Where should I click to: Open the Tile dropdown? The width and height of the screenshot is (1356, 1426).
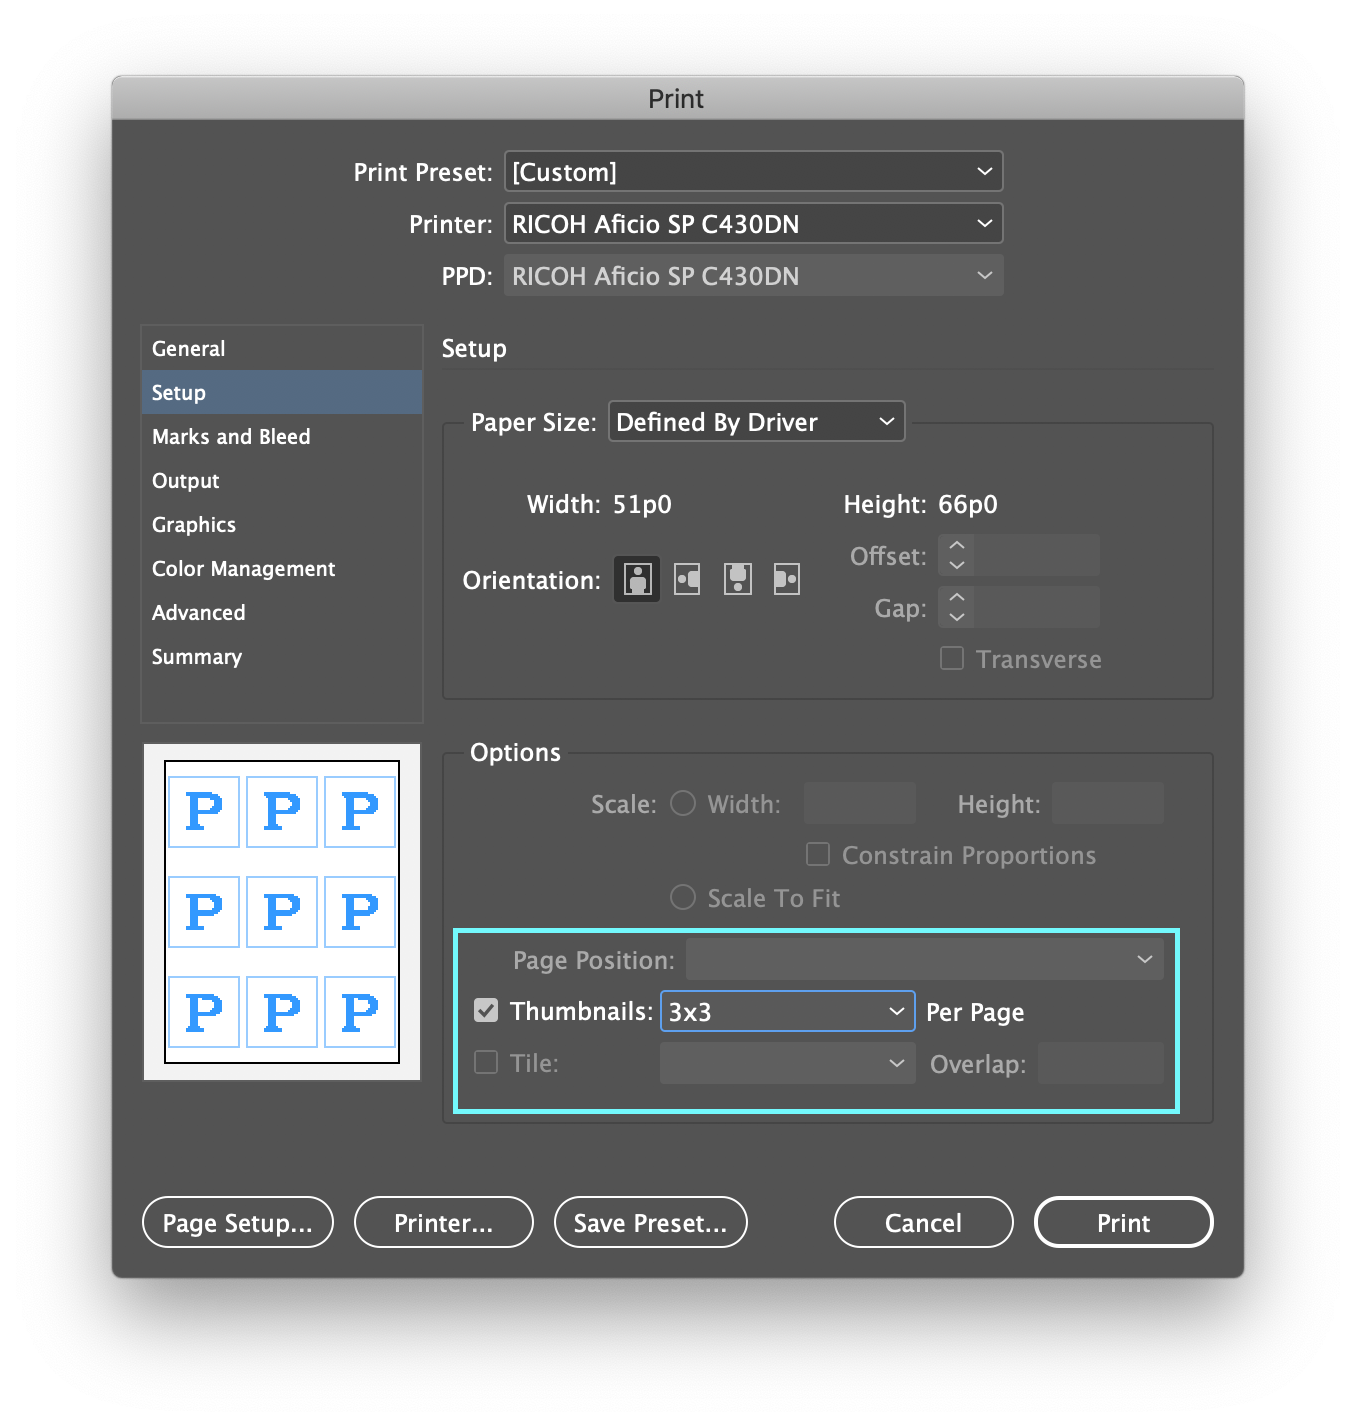click(788, 1063)
